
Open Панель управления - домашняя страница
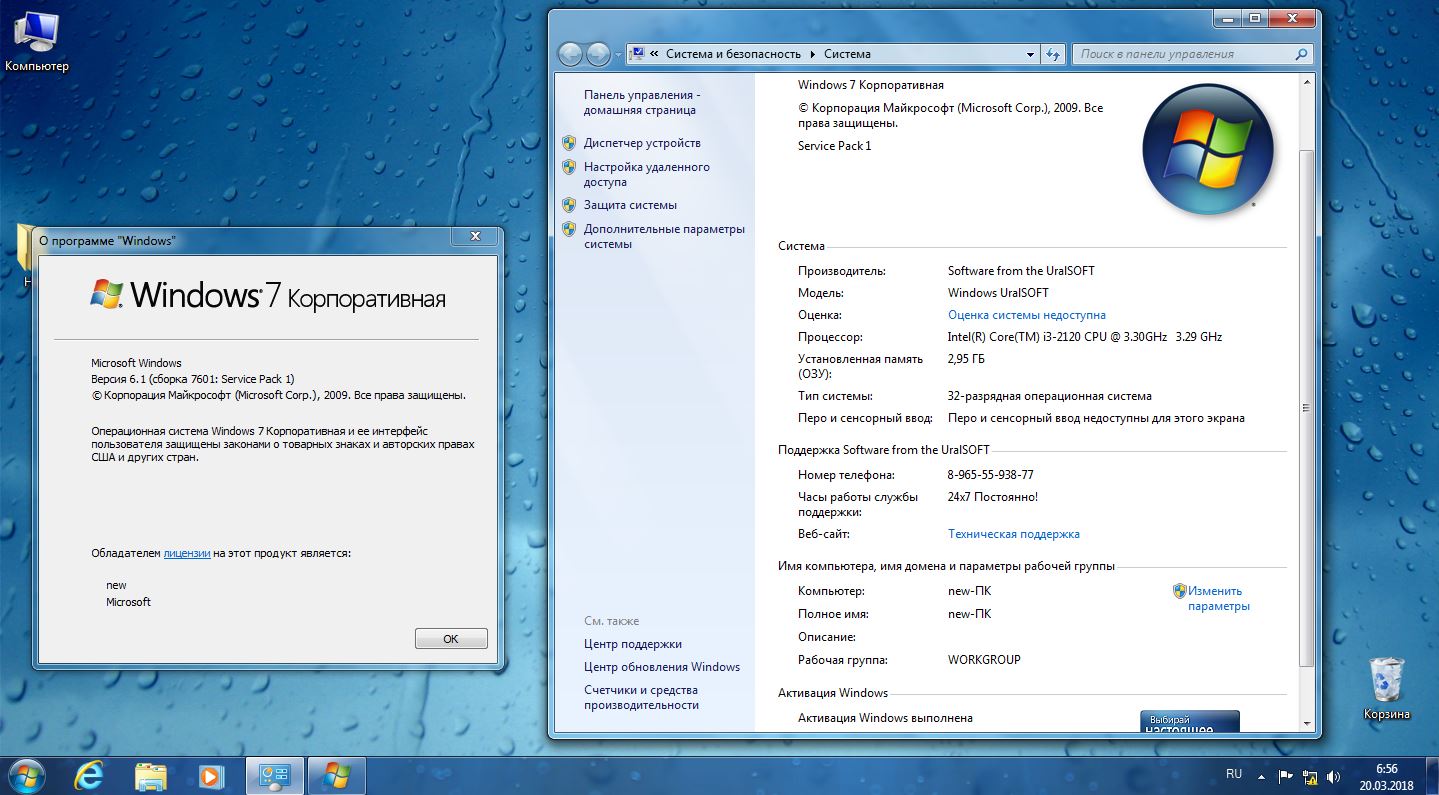click(x=642, y=103)
